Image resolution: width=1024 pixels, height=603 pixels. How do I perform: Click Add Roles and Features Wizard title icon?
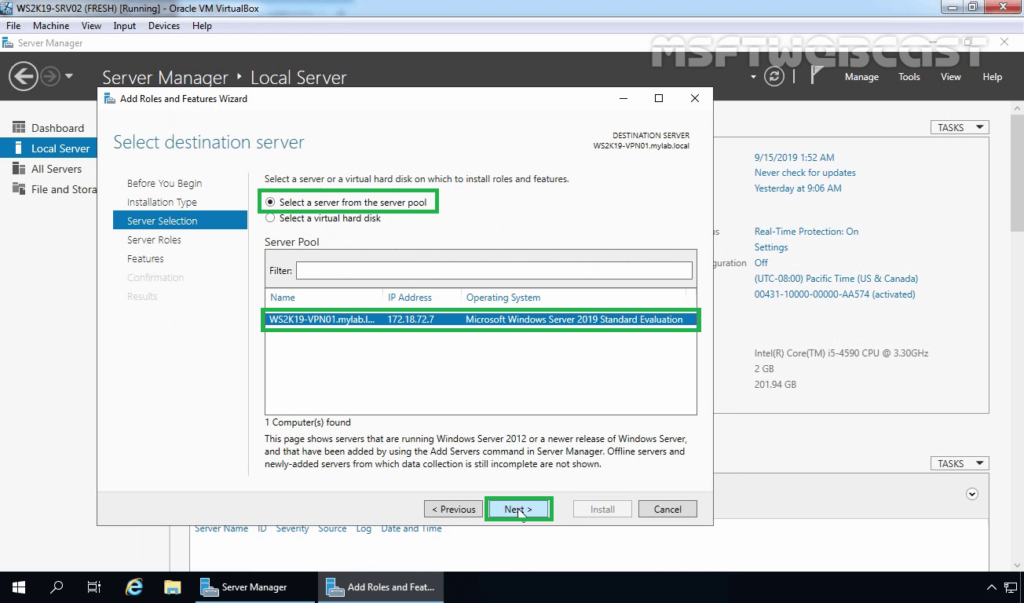click(110, 99)
